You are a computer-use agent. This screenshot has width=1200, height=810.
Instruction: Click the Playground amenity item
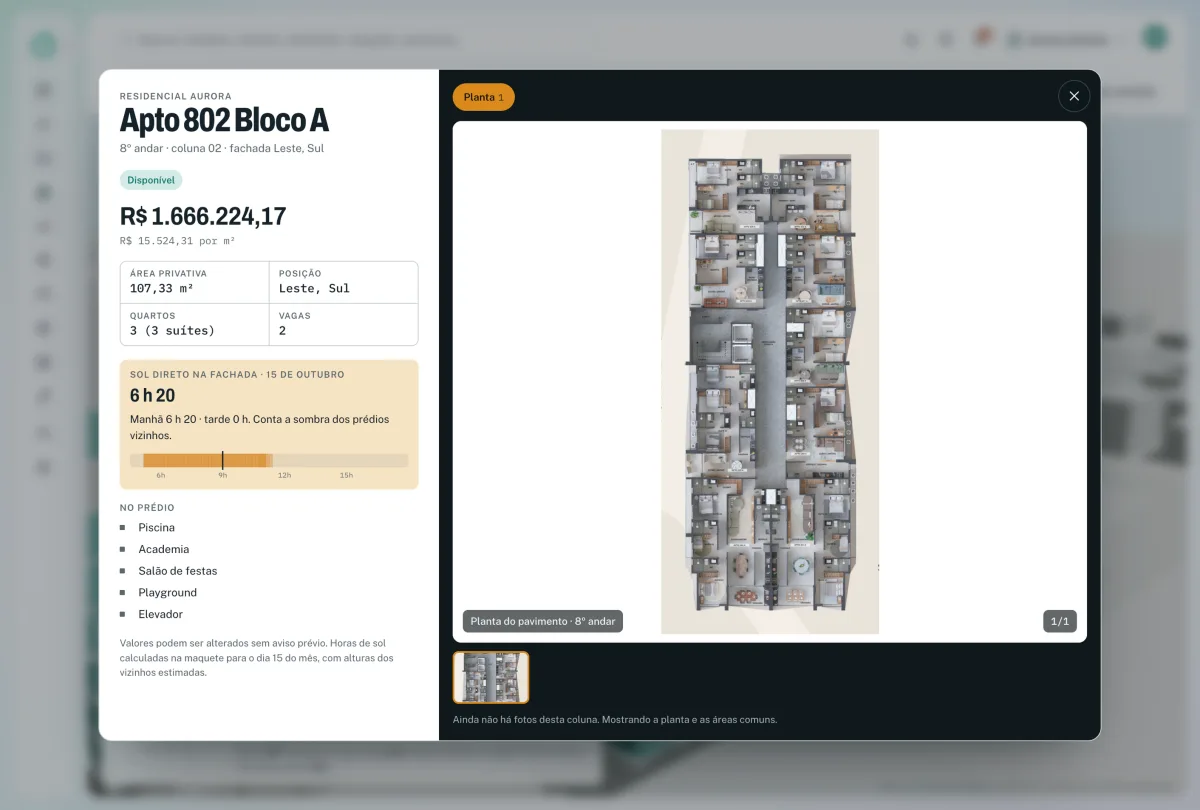(x=167, y=593)
